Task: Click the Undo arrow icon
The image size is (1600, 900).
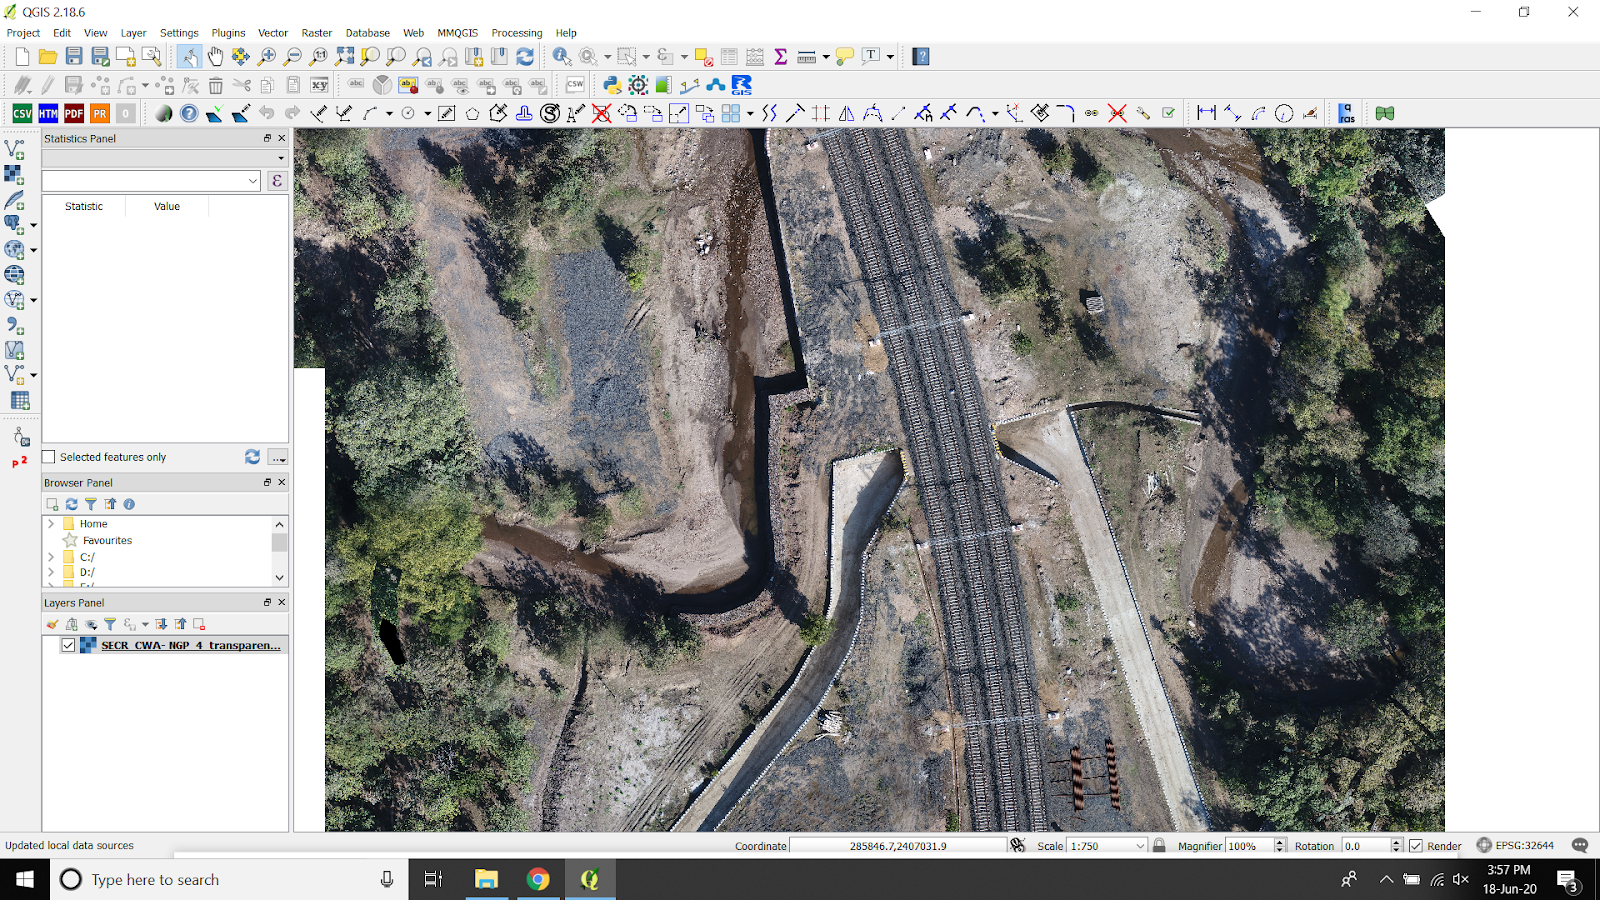Action: coord(267,113)
